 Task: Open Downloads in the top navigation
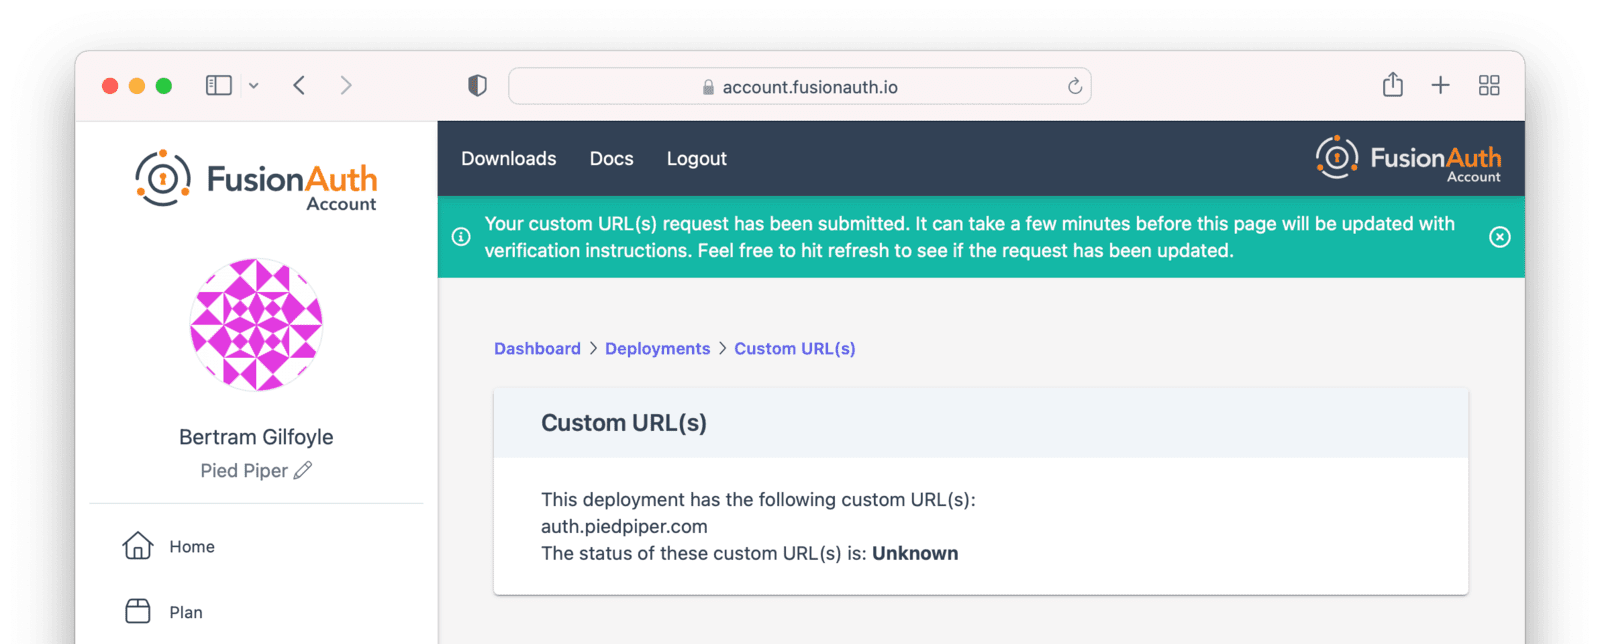click(x=508, y=159)
